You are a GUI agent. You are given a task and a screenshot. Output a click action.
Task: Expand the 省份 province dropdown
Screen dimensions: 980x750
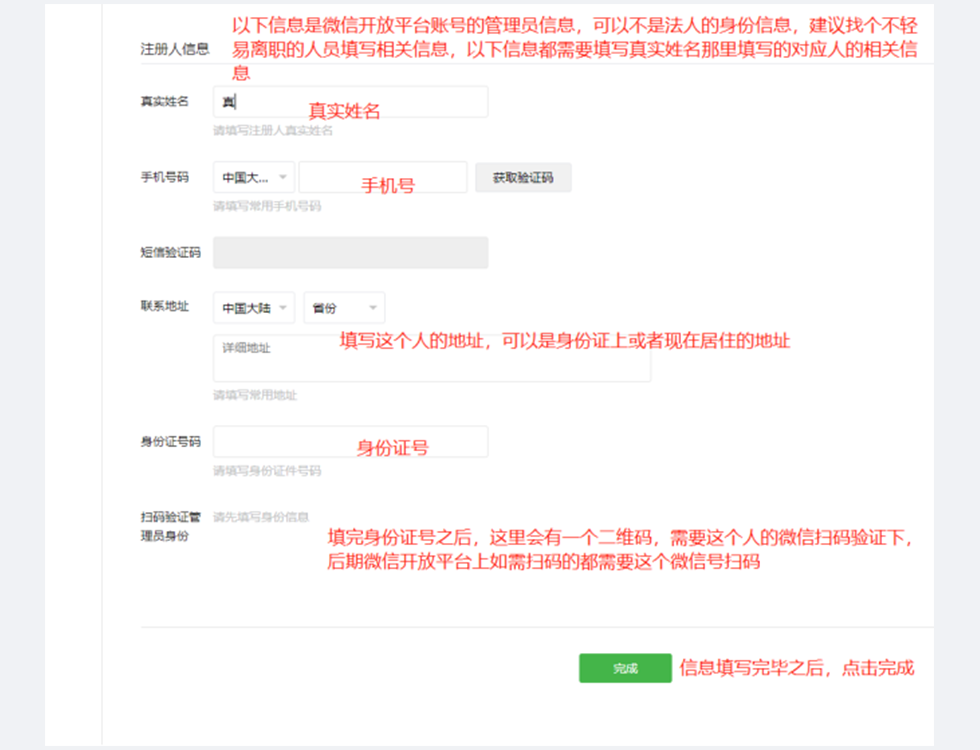click(x=344, y=308)
